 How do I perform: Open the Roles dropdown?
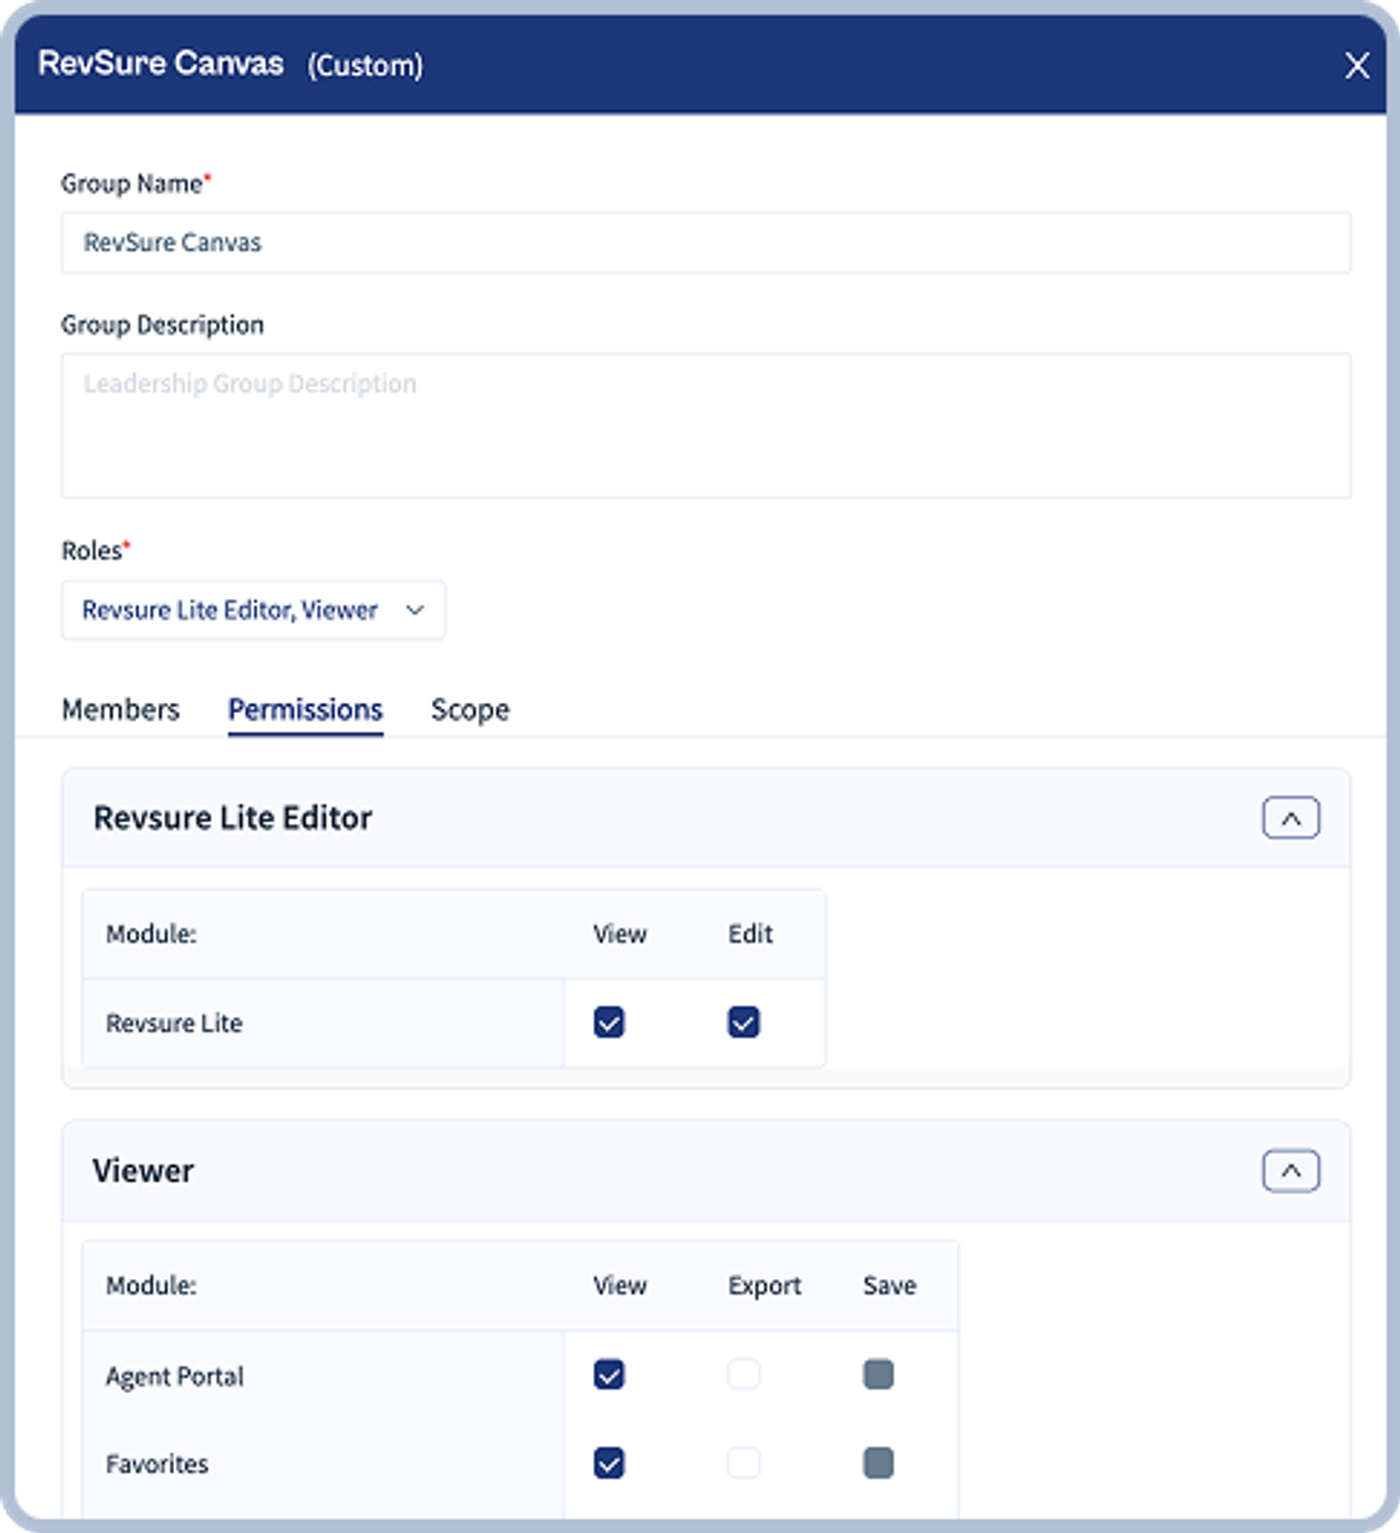pyautogui.click(x=253, y=610)
